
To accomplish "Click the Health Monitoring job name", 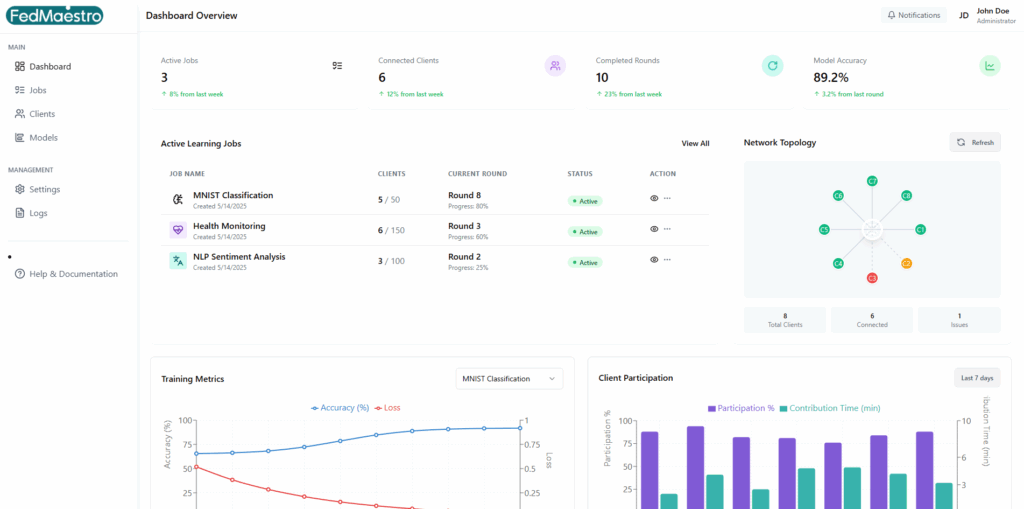I will pyautogui.click(x=229, y=226).
